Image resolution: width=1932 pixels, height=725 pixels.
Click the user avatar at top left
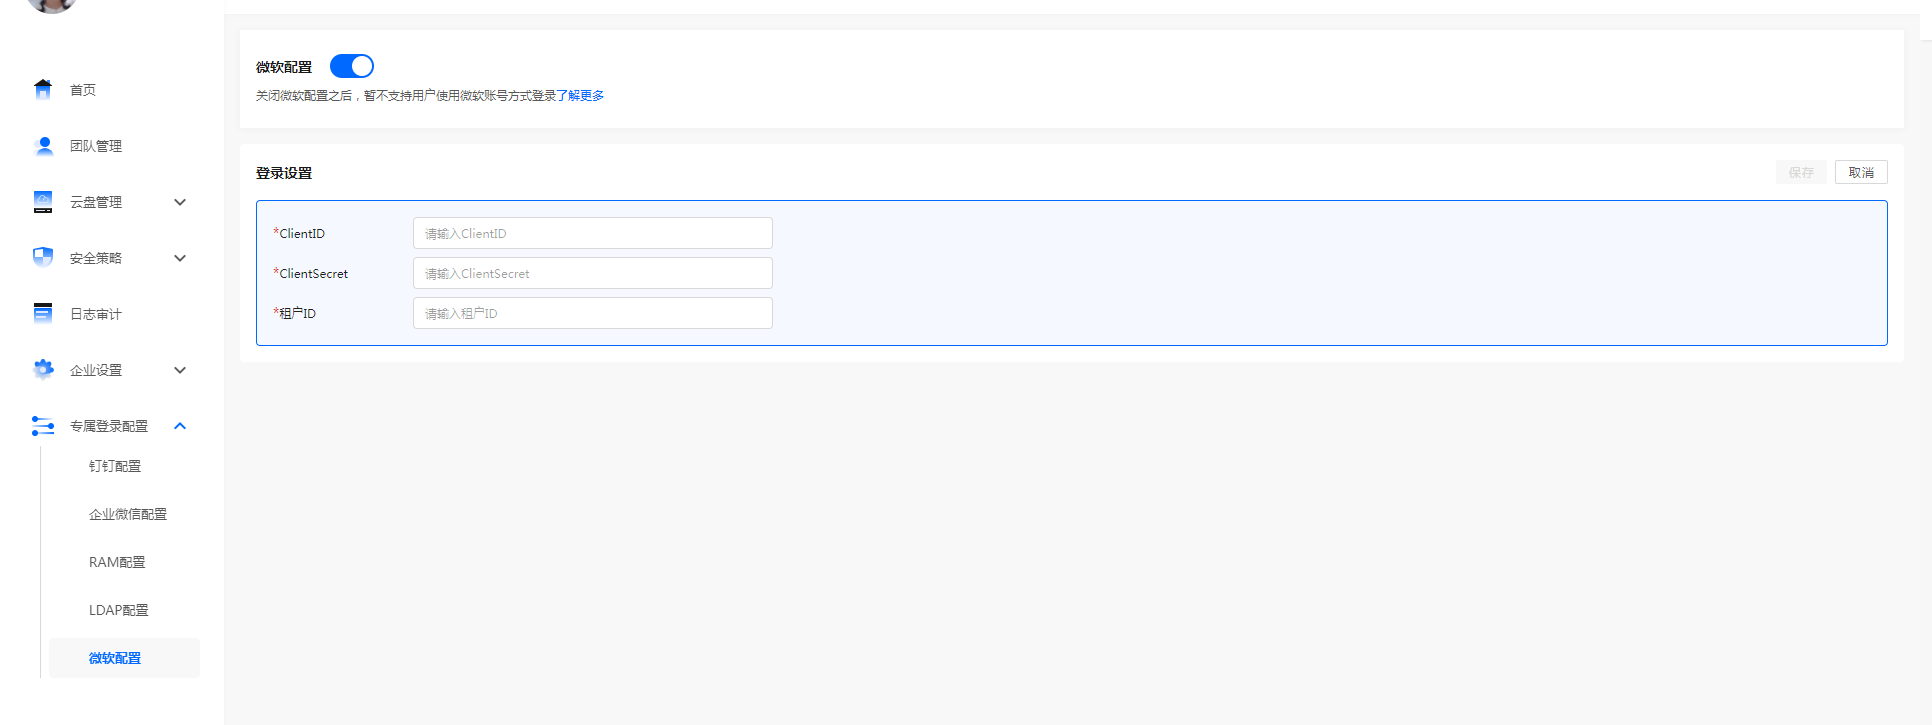click(50, 6)
